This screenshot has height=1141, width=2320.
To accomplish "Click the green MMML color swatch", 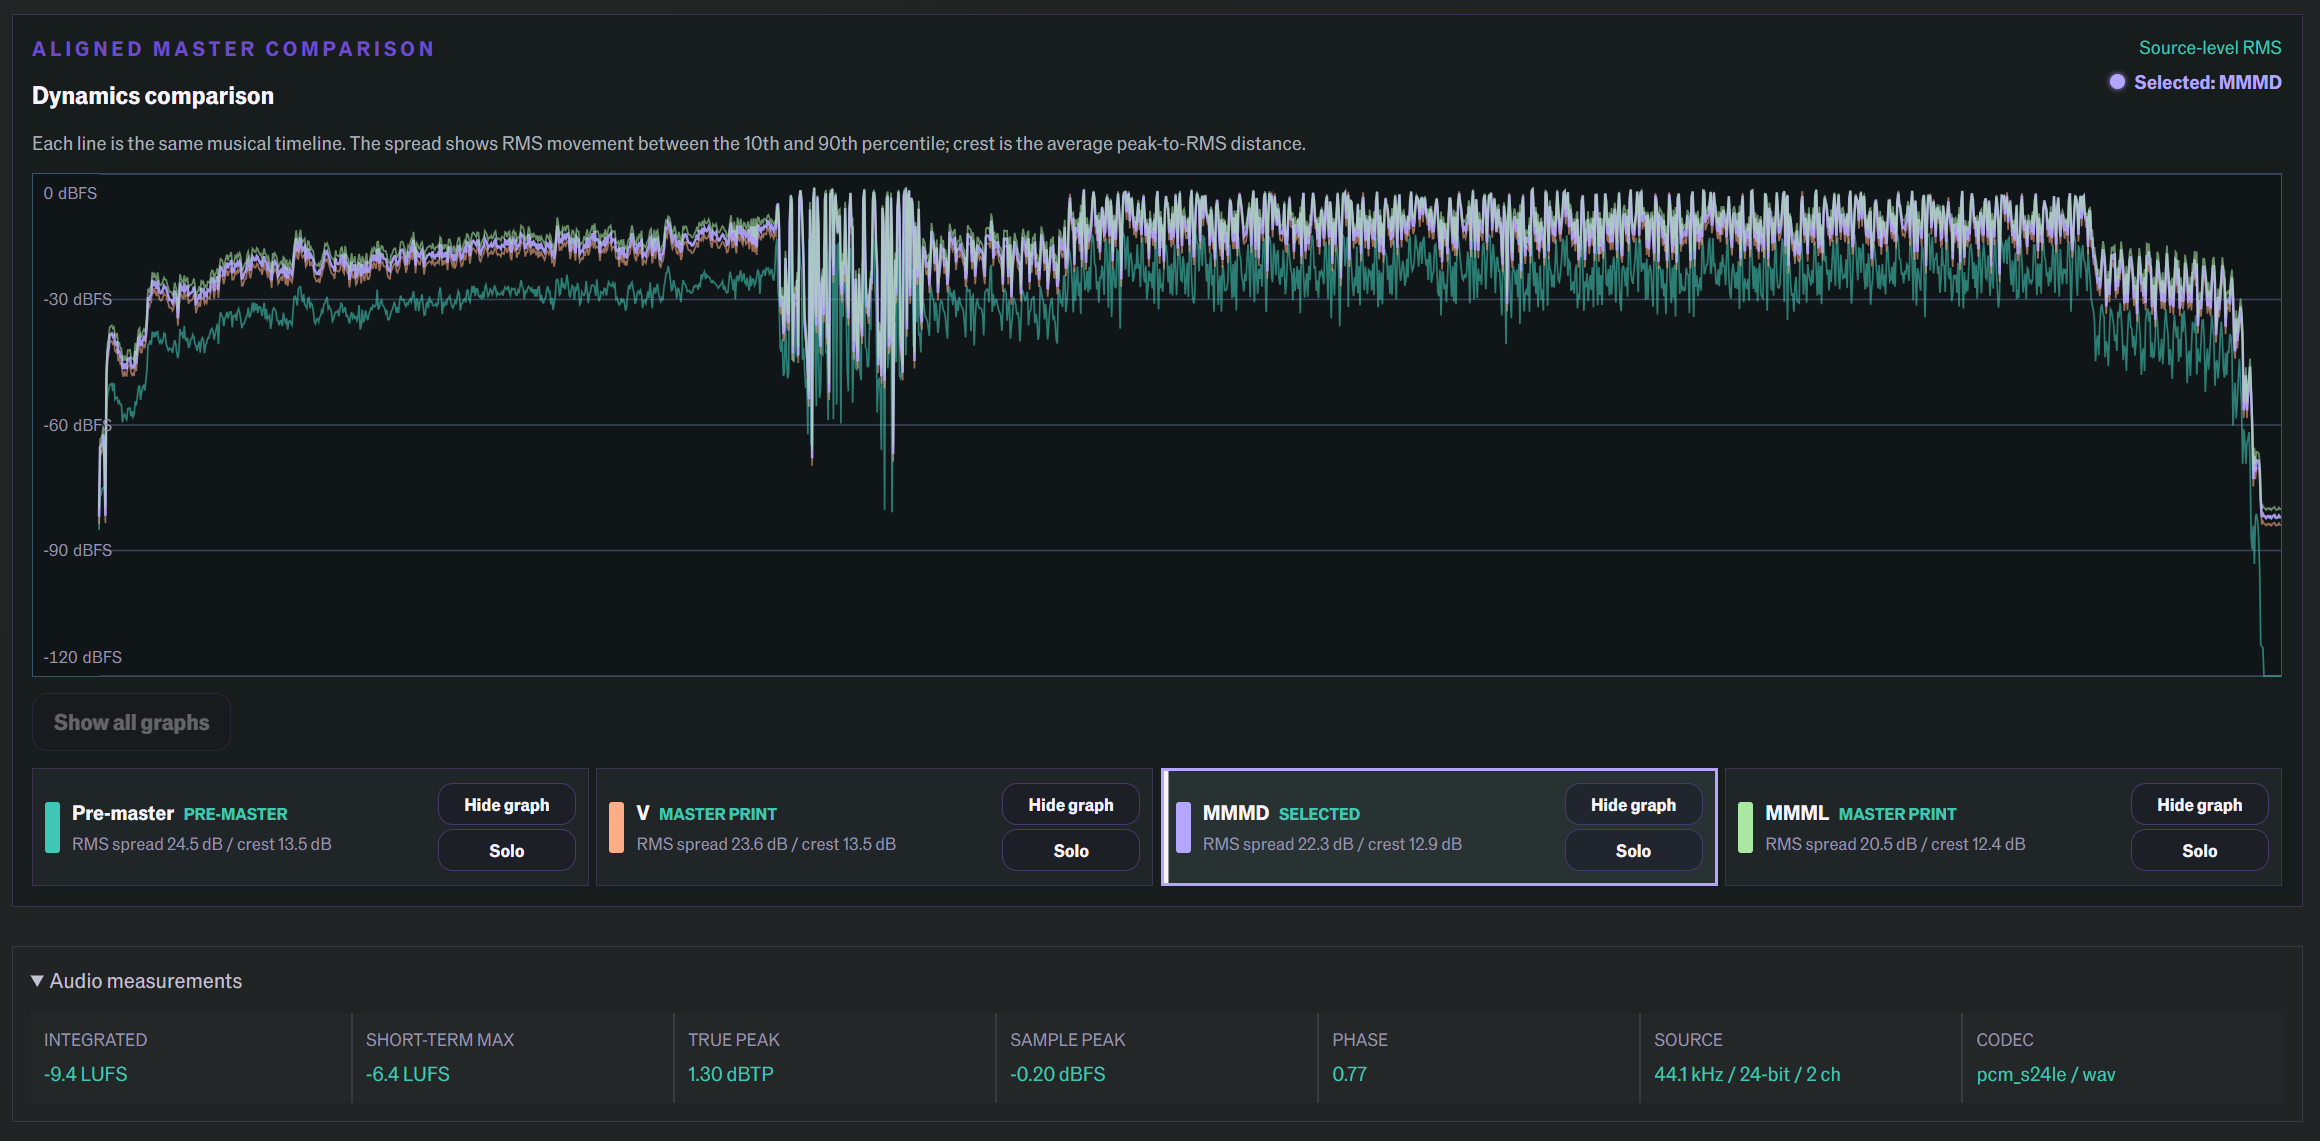I will 1746,827.
